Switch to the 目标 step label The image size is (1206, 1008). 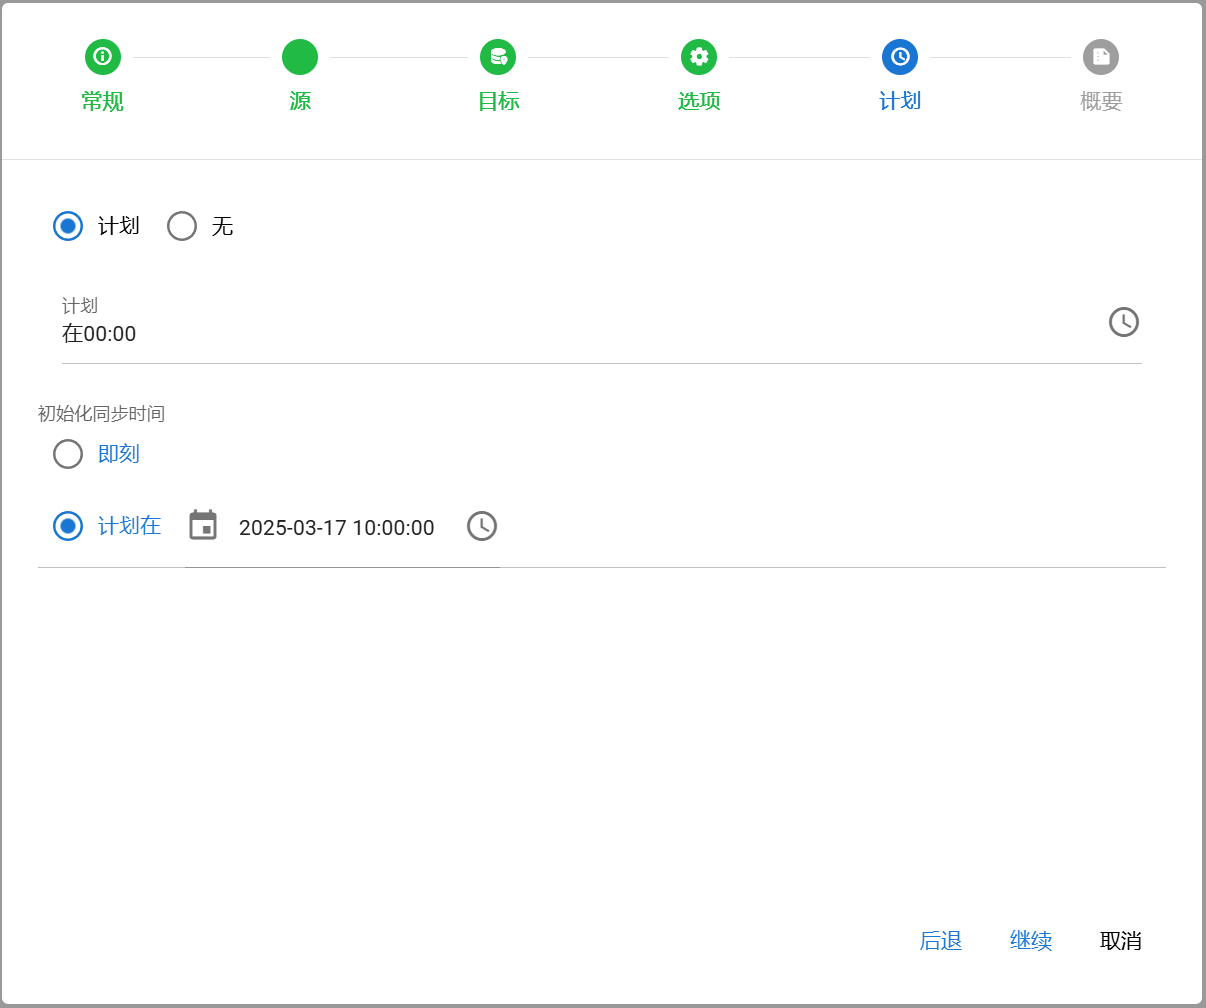498,101
